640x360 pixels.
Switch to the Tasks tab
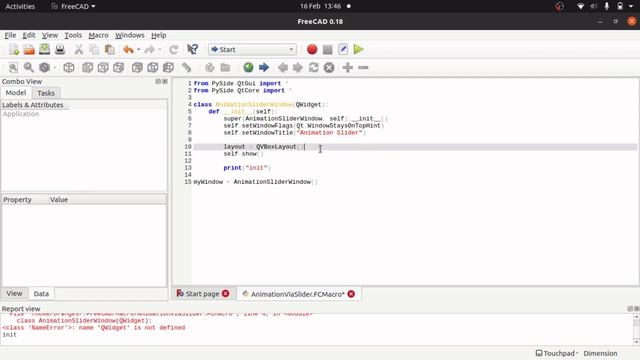coord(46,93)
